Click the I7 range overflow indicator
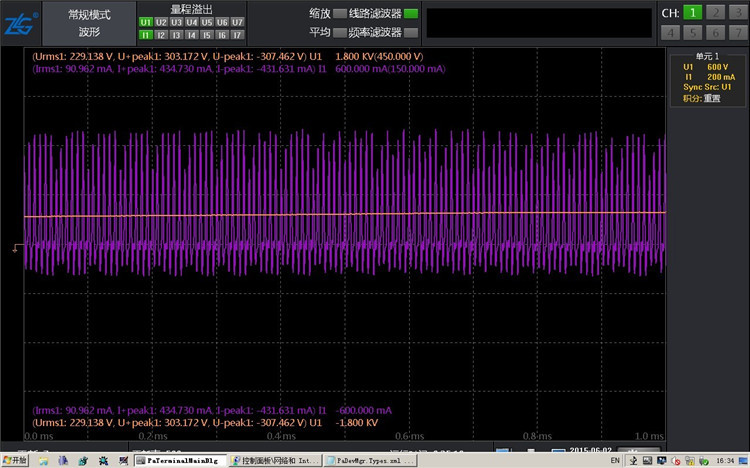The width and height of the screenshot is (750, 468). point(237,34)
